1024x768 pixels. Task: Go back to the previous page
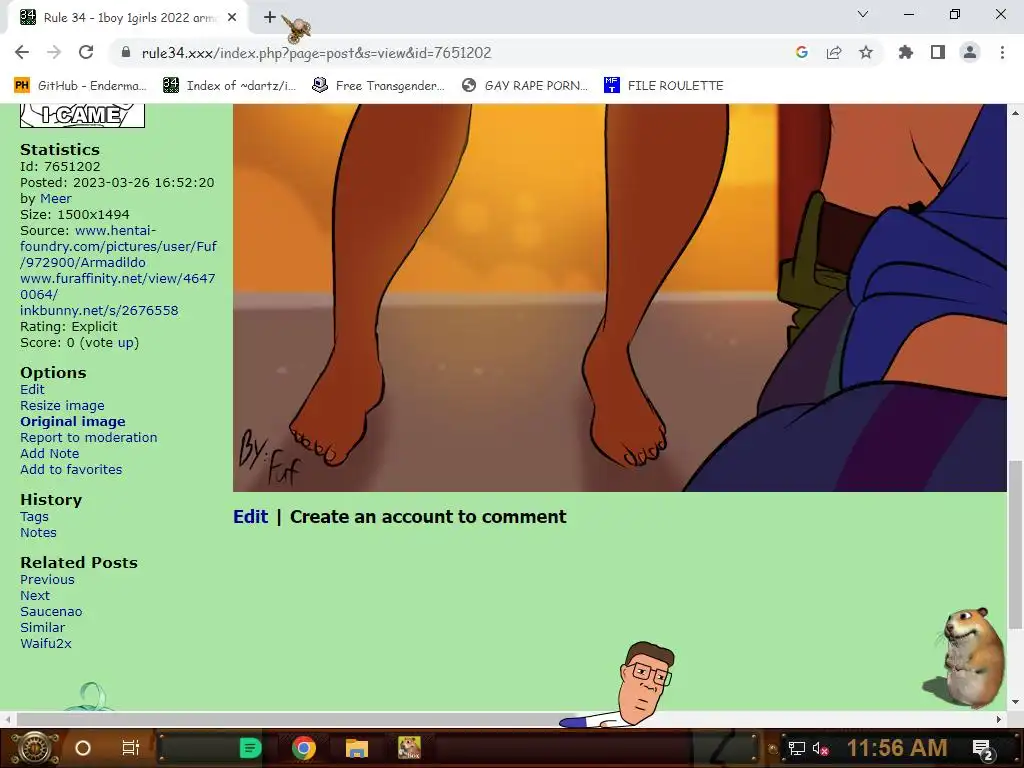click(22, 52)
